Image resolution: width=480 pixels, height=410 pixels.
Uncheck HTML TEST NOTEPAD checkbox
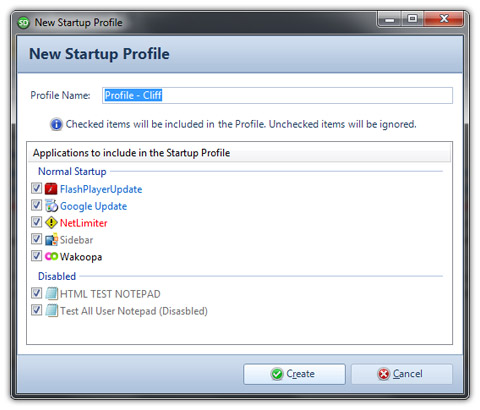[36, 293]
